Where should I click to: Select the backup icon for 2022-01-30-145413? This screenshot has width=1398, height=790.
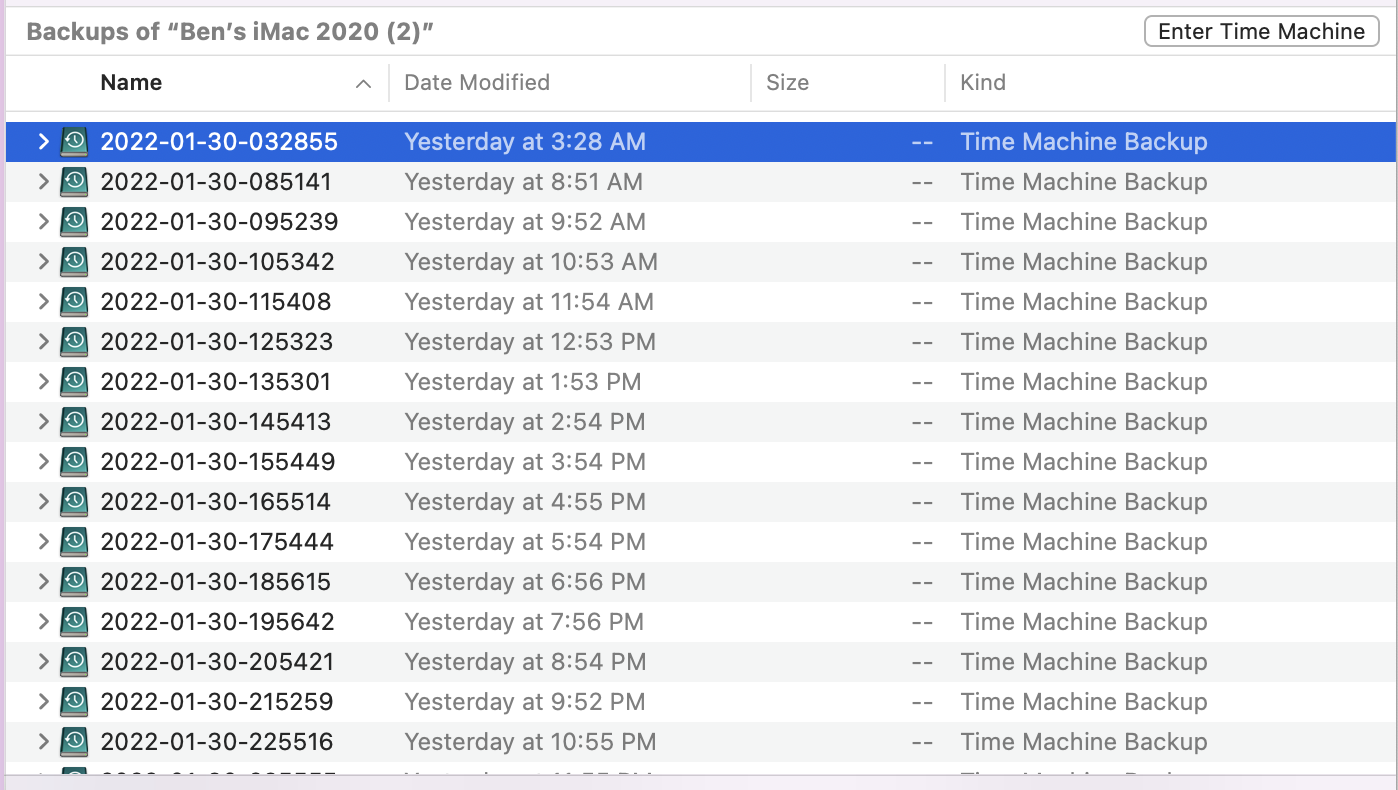point(74,422)
